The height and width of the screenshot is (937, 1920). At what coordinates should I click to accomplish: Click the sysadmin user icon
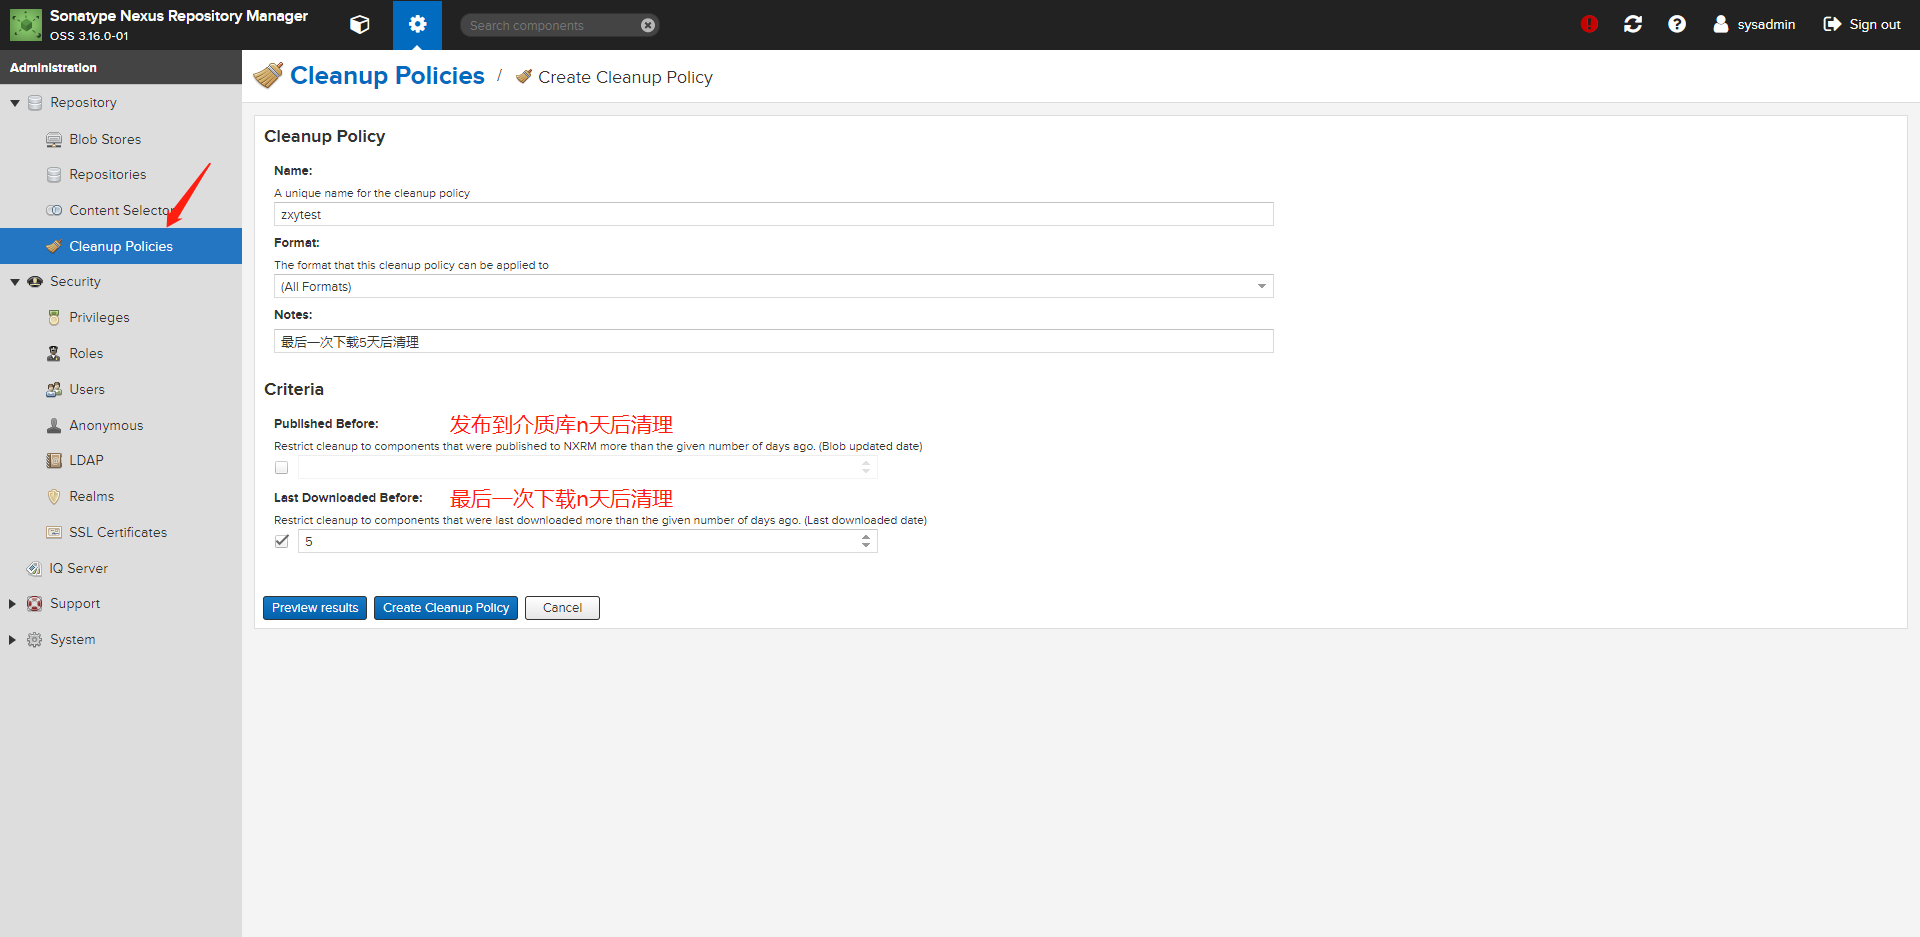point(1720,24)
